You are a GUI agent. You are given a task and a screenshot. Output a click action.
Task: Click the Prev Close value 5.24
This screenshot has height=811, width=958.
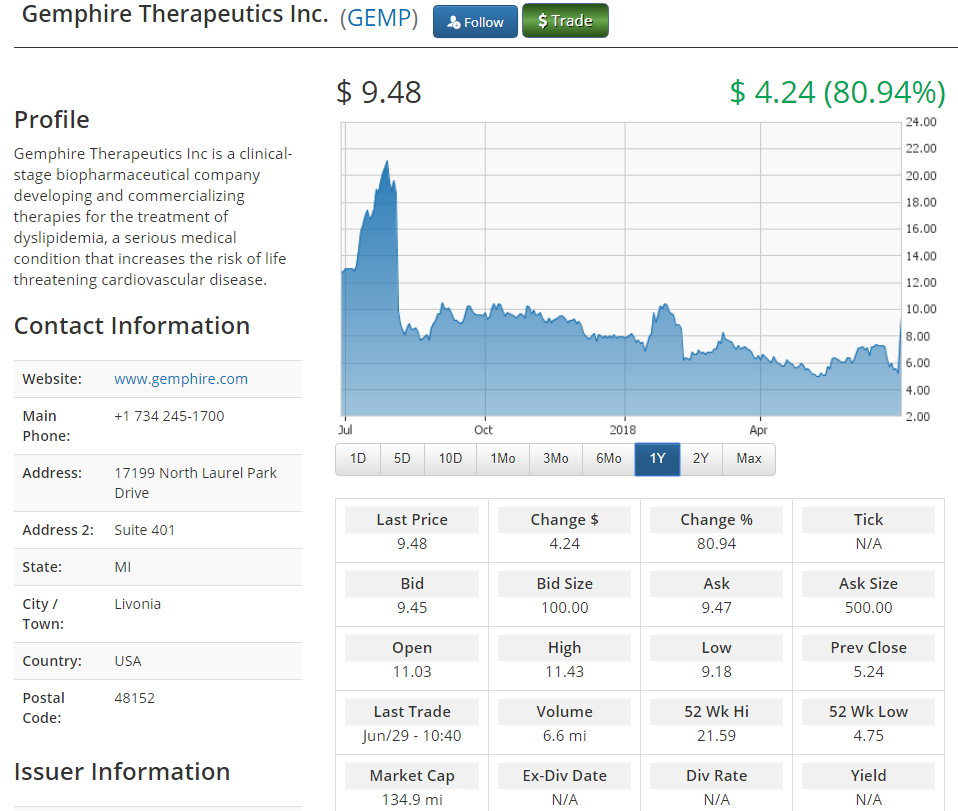pos(869,672)
